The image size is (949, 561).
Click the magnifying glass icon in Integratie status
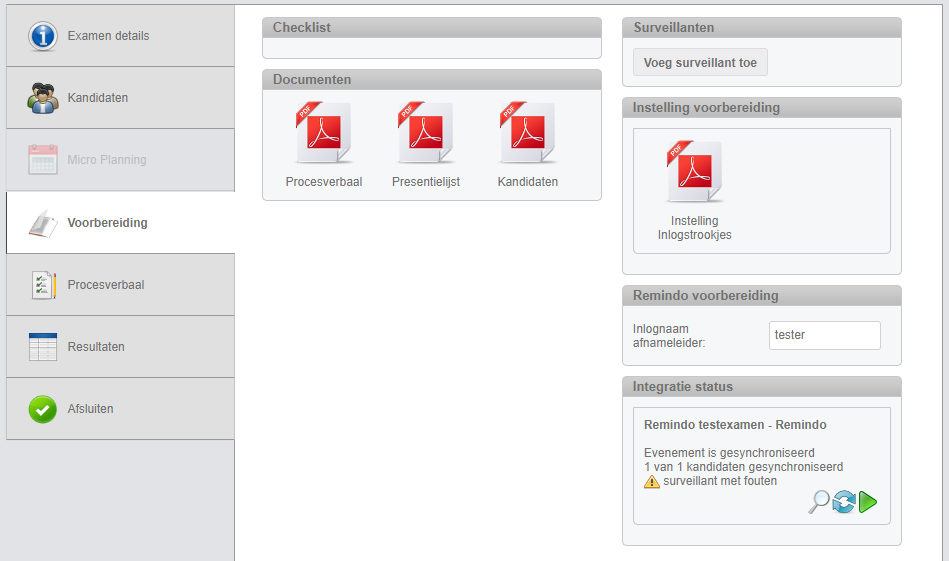819,502
